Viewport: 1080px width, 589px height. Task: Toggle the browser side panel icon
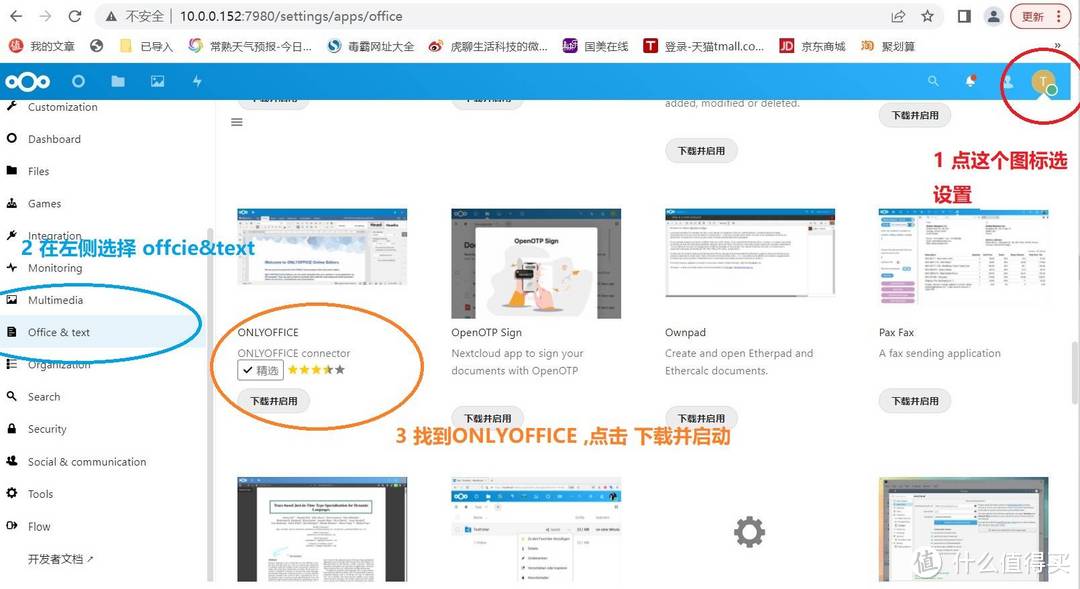(x=964, y=16)
